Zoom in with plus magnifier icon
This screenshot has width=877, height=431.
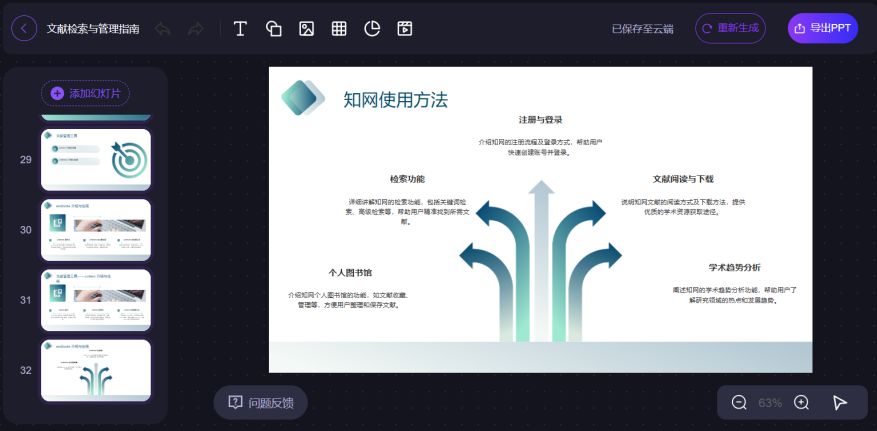[801, 402]
